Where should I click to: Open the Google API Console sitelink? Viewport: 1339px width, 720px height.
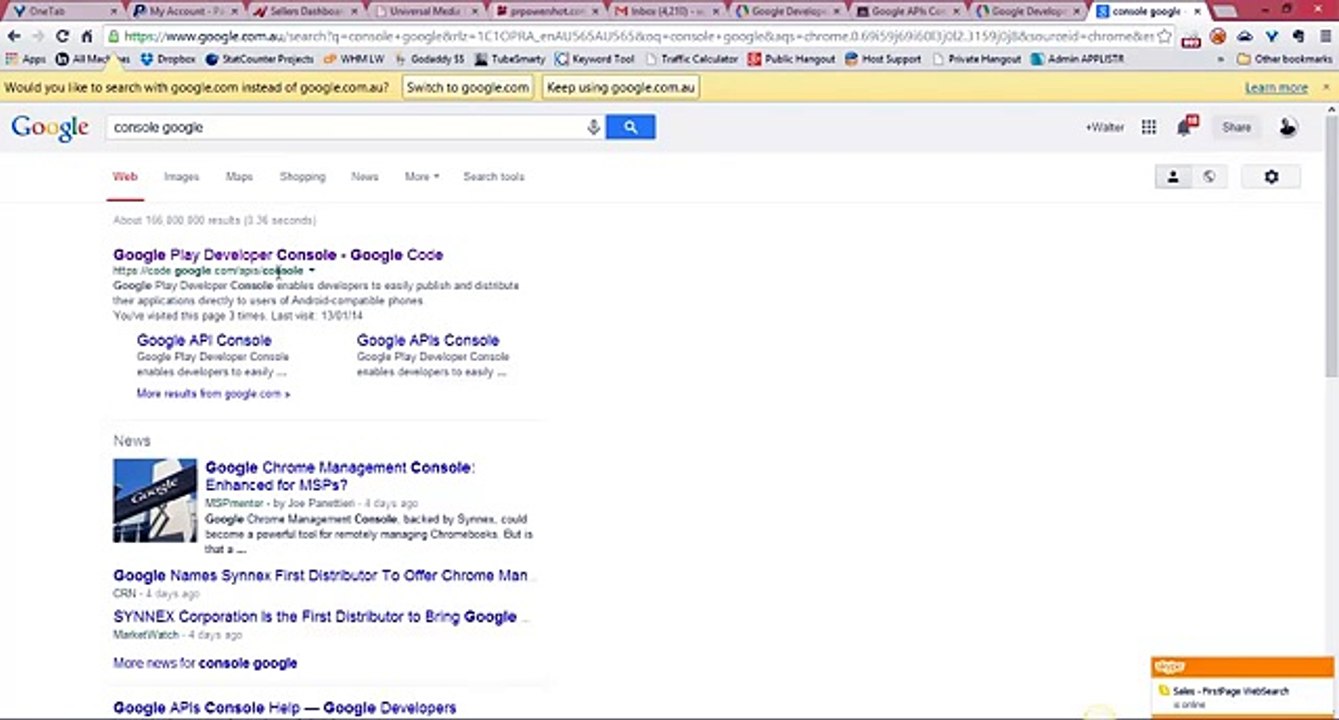[204, 340]
